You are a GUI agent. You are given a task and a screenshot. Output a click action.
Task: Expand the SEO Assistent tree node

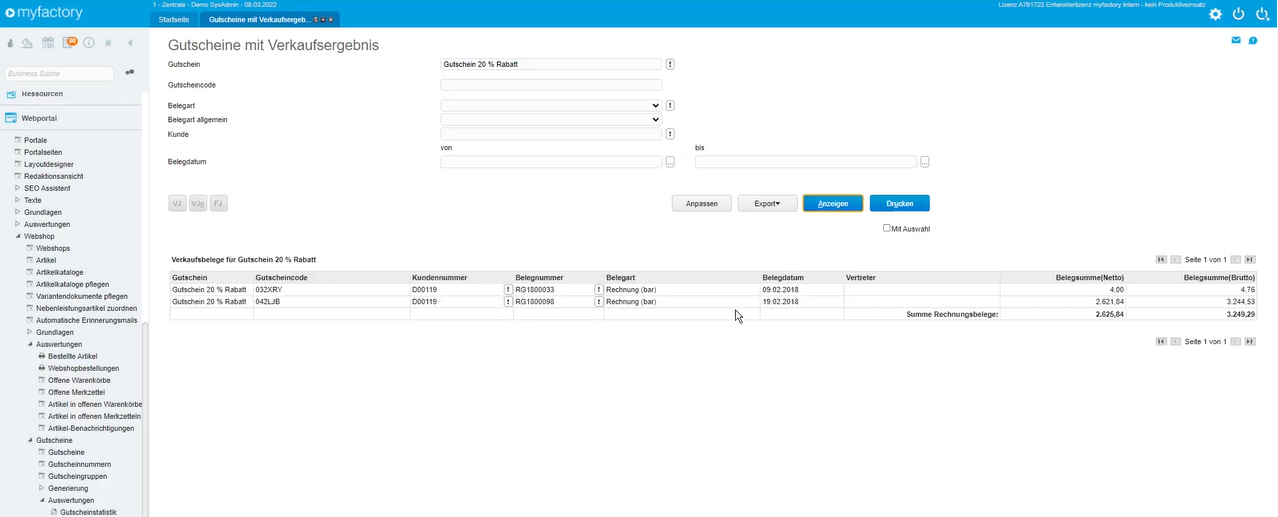17,188
